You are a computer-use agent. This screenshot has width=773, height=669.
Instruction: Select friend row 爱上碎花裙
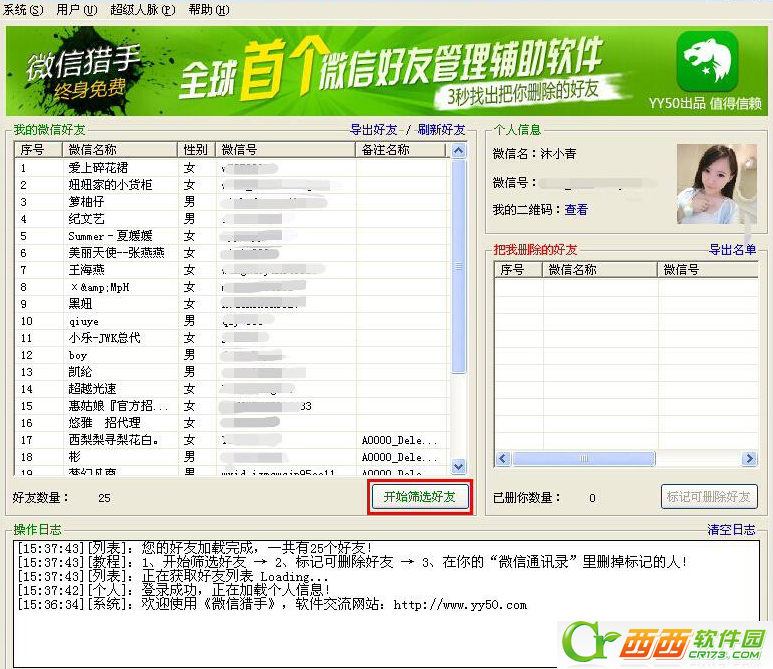click(232, 168)
